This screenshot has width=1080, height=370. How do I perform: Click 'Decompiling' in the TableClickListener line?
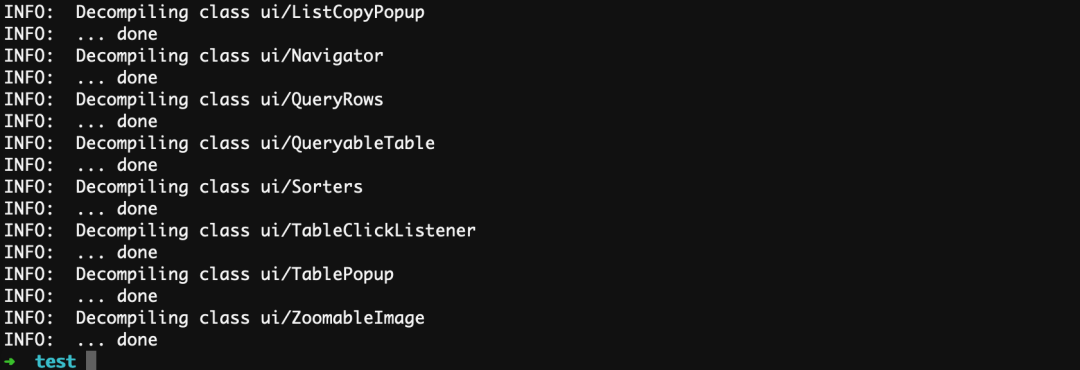tap(132, 230)
